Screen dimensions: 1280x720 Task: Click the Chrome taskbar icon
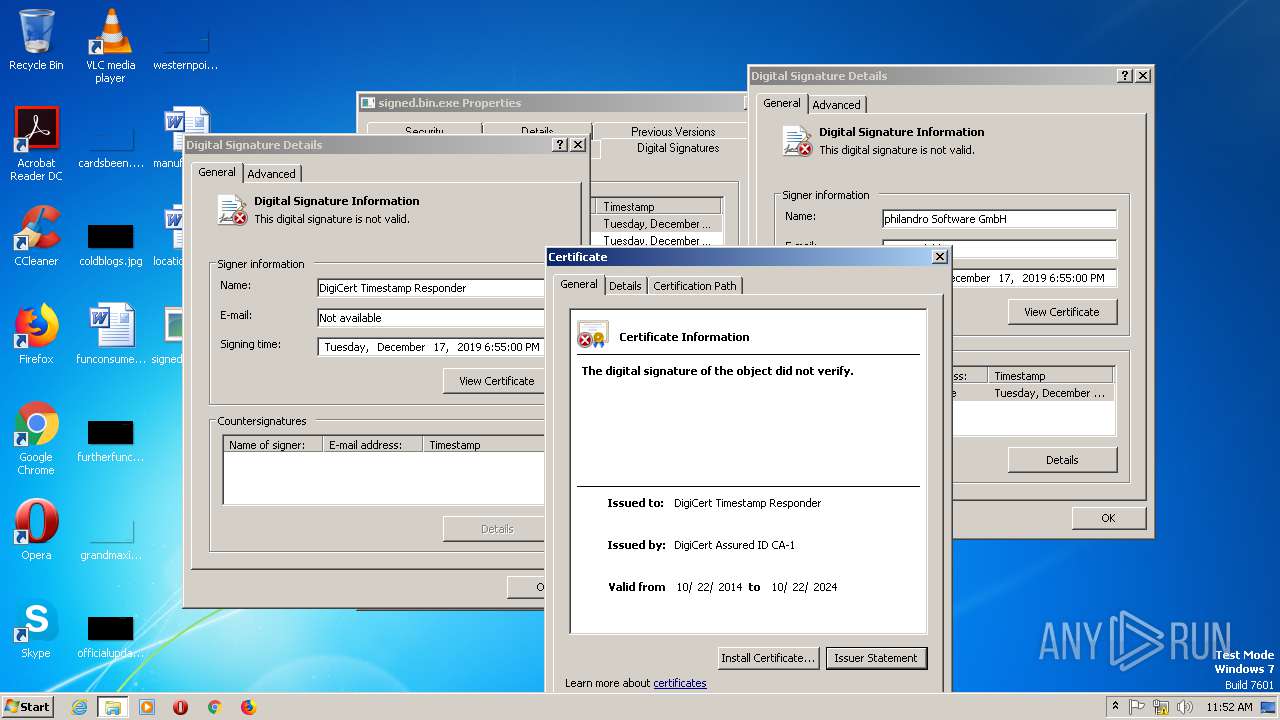pos(214,707)
